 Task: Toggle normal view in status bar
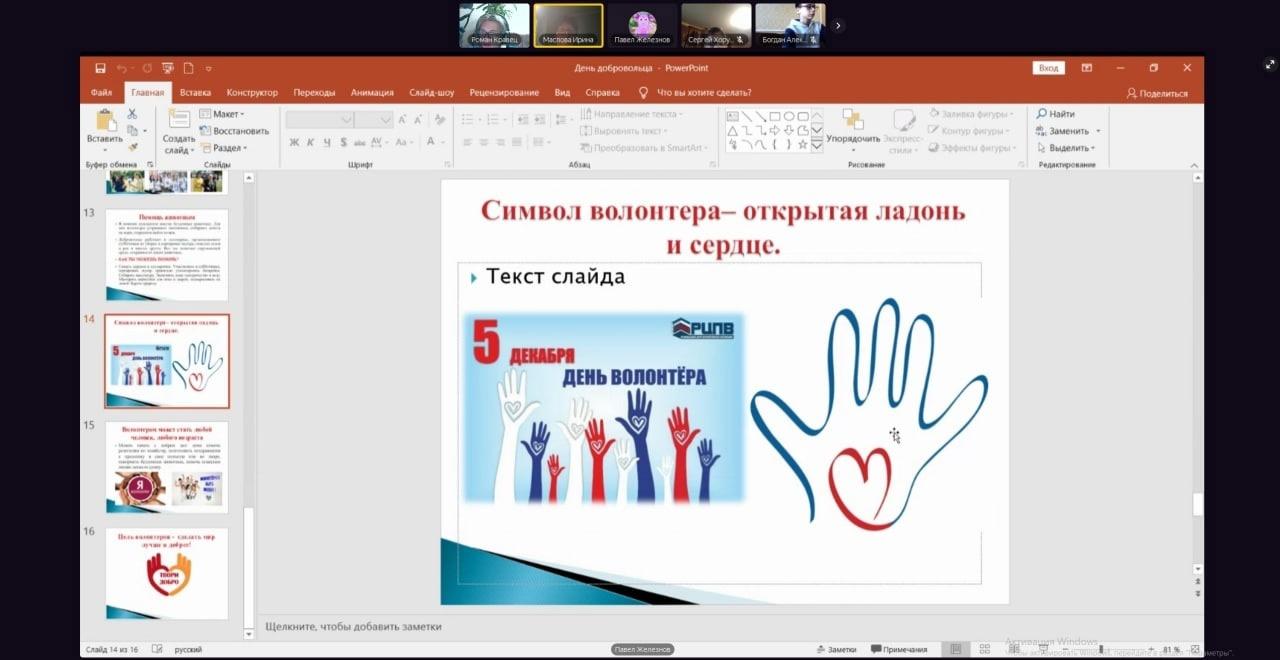click(956, 649)
